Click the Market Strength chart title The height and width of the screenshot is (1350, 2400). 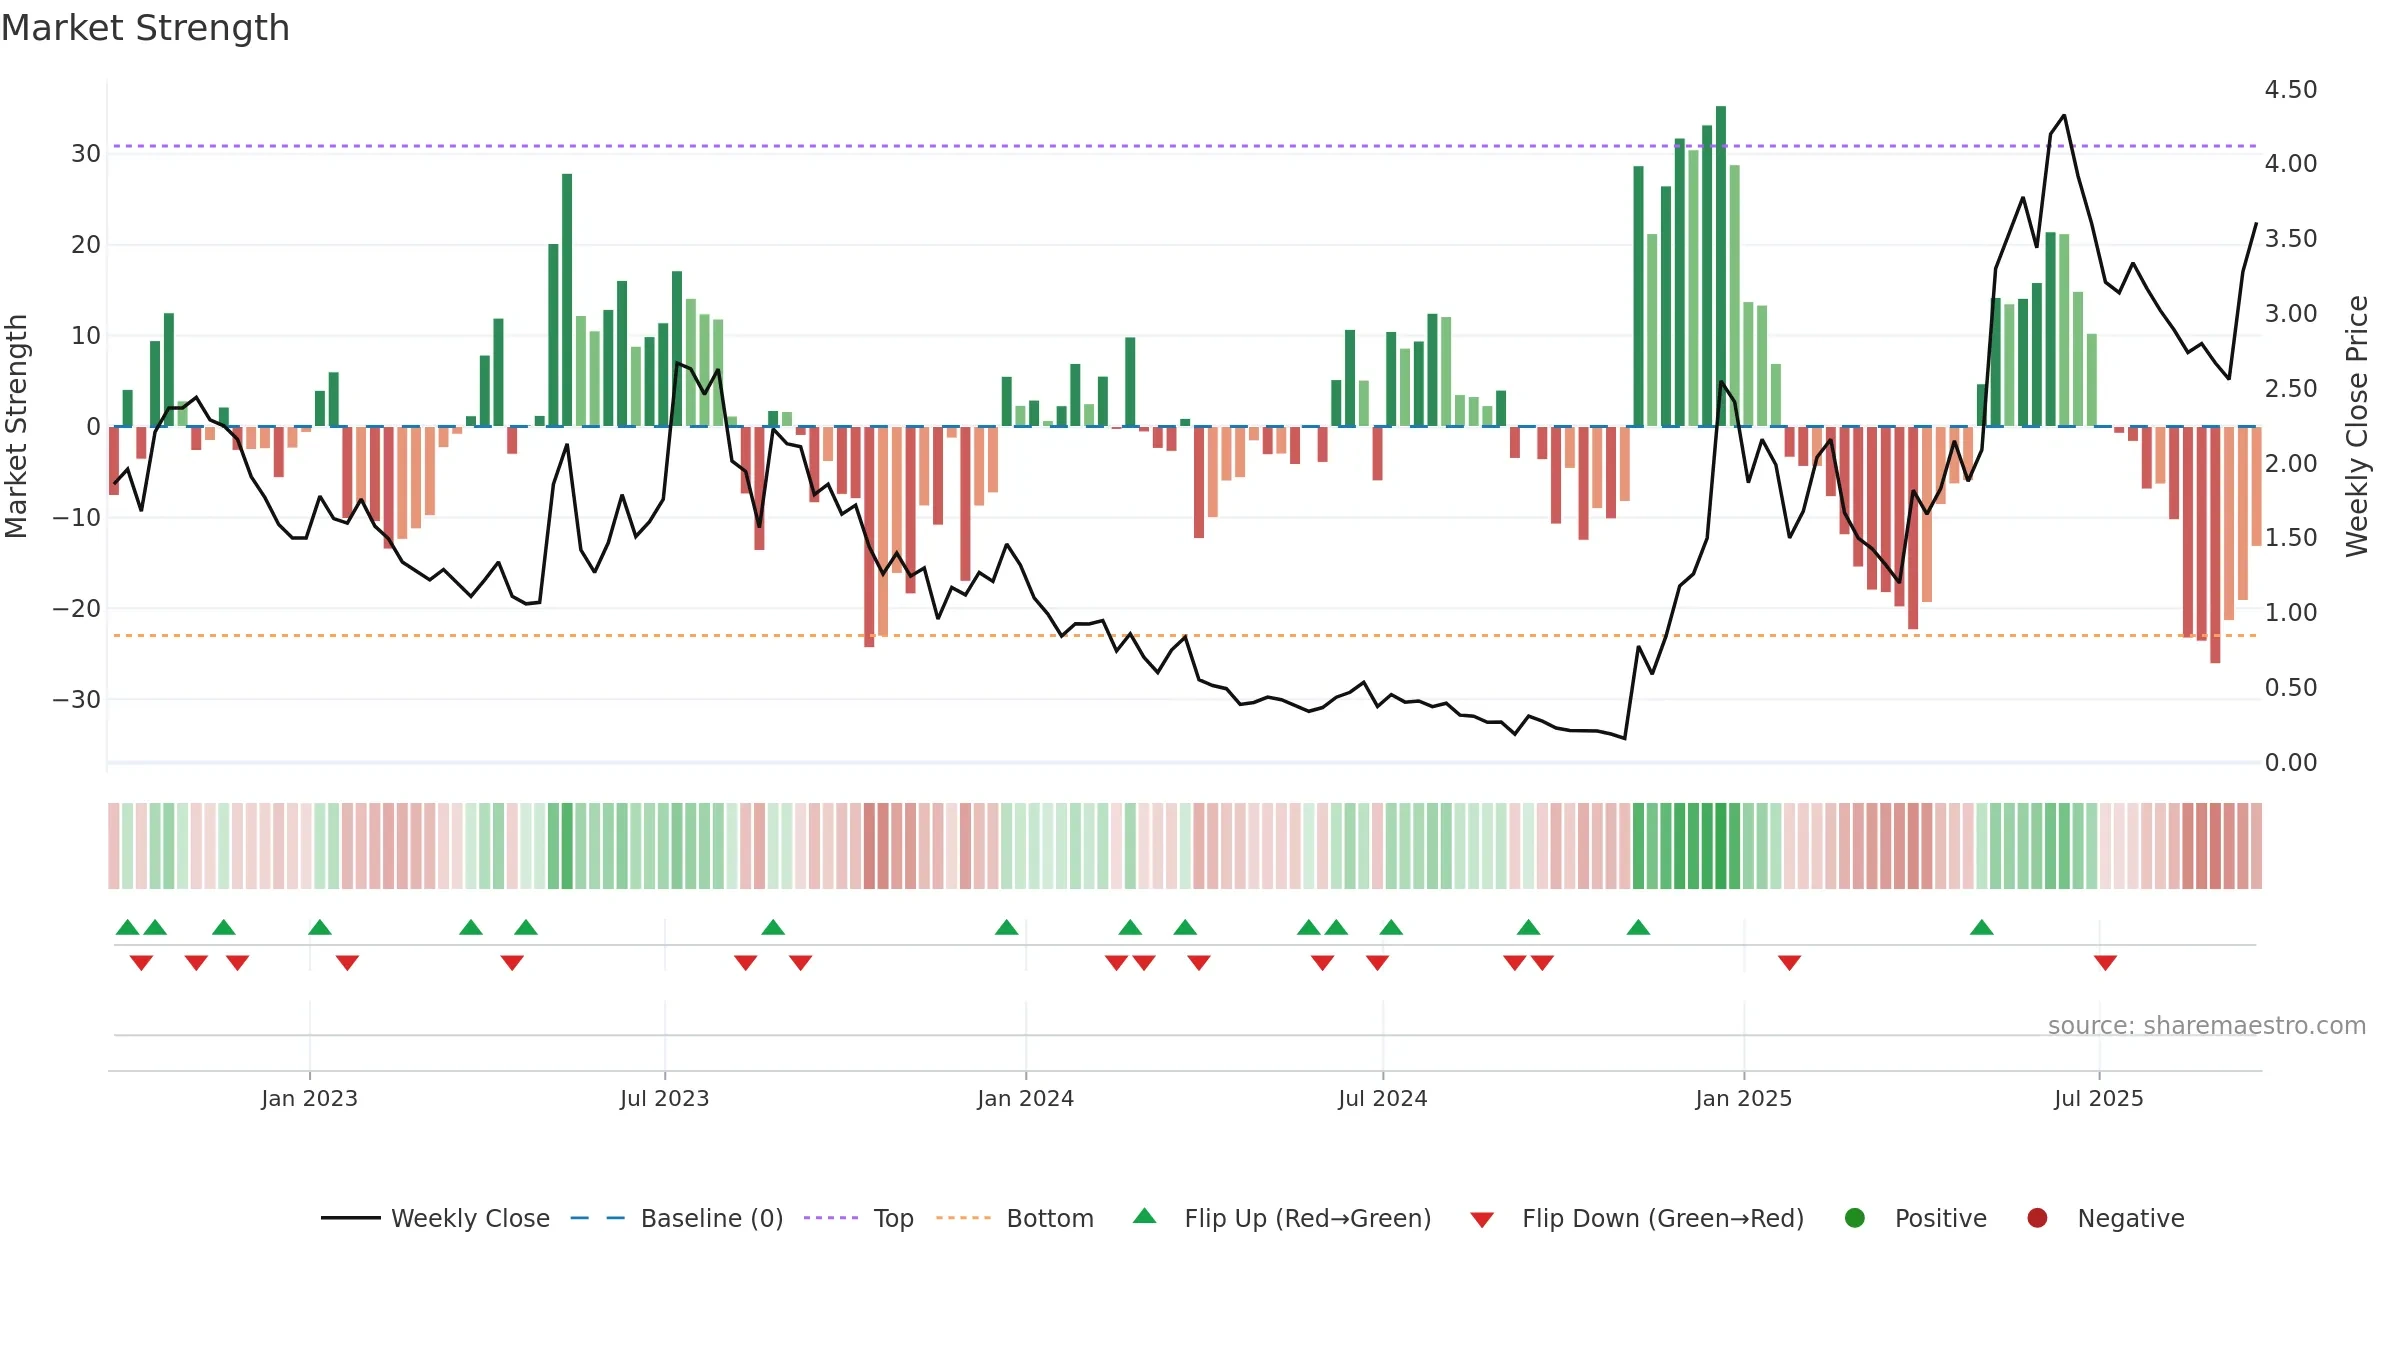145,28
